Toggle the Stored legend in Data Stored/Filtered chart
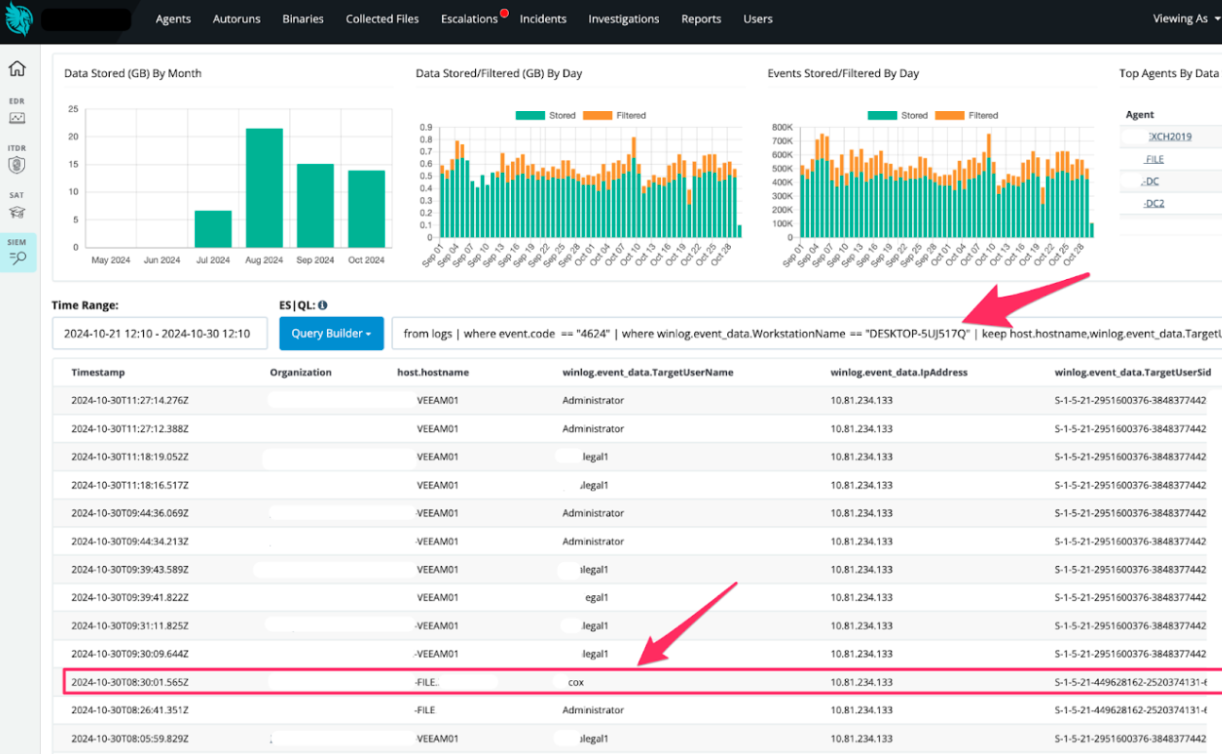 [546, 115]
